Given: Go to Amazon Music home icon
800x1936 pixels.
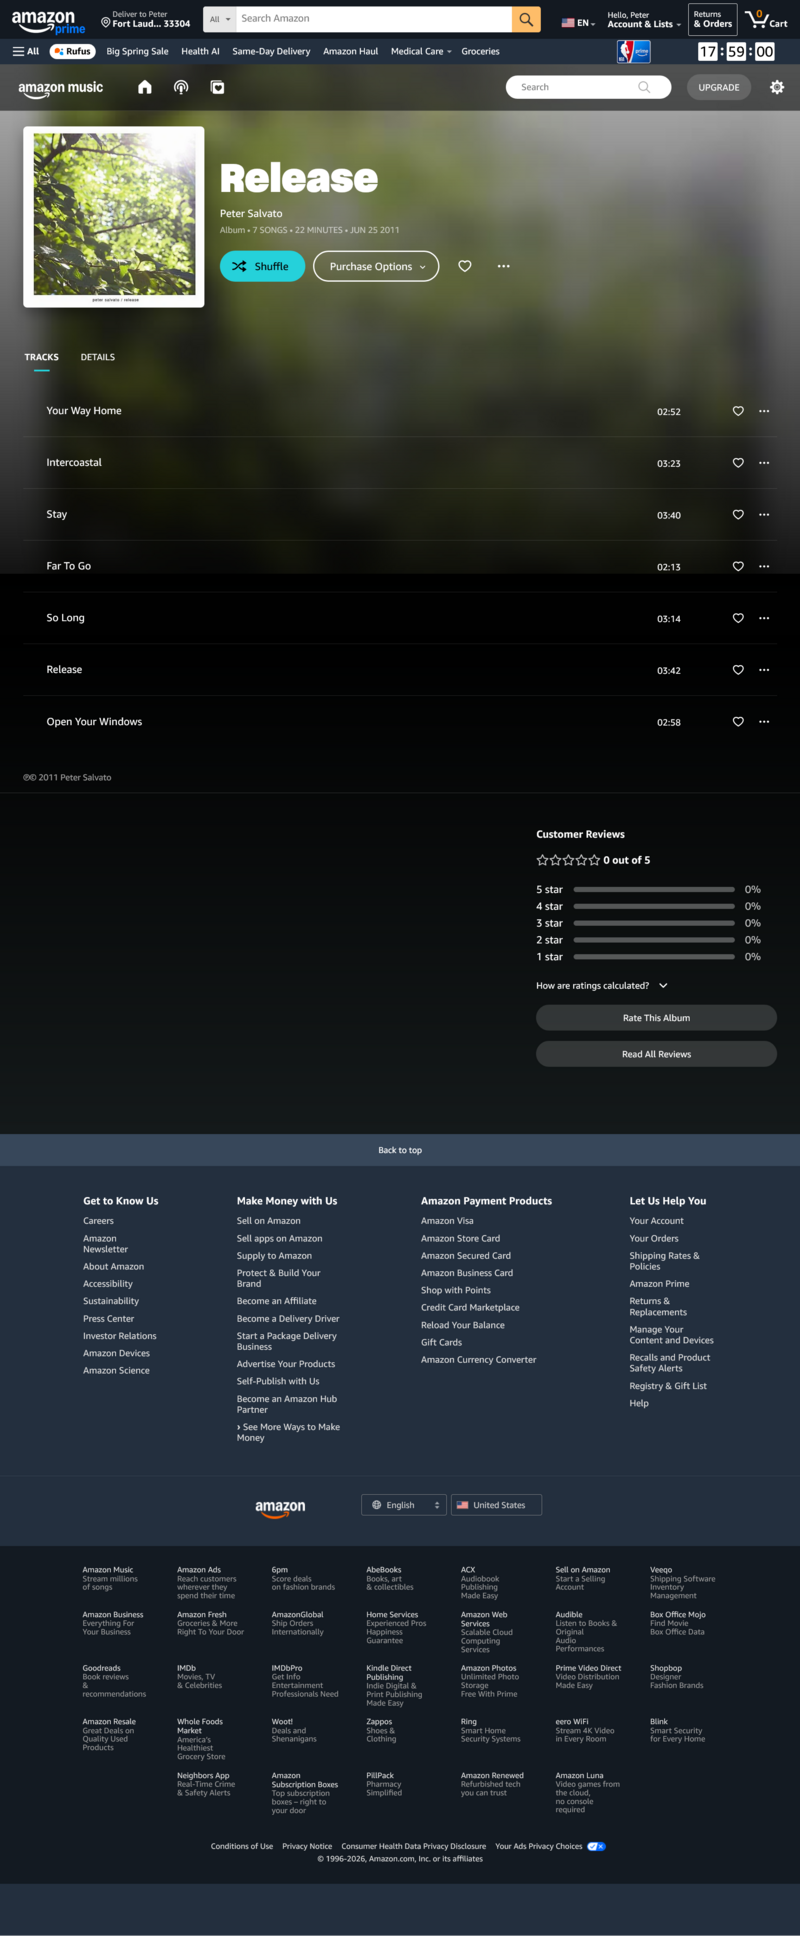Looking at the screenshot, I should coord(145,87).
